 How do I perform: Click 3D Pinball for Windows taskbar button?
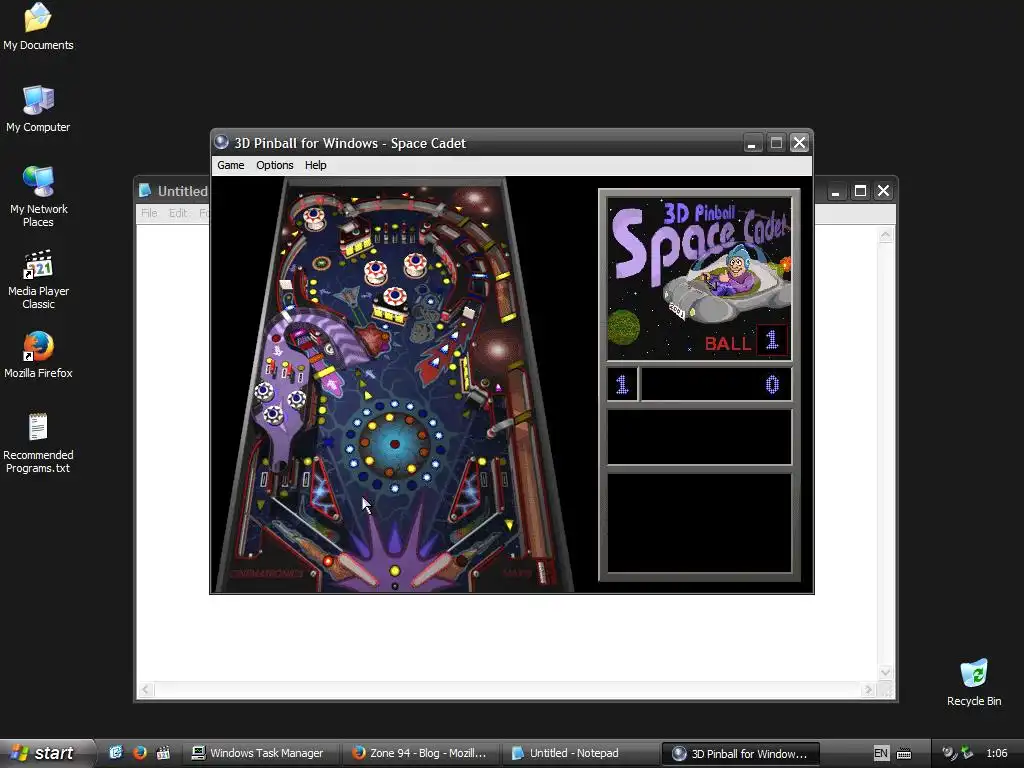pos(741,753)
